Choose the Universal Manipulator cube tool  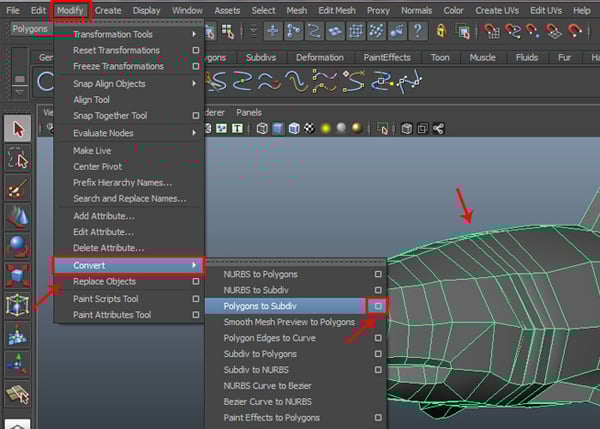[x=19, y=304]
